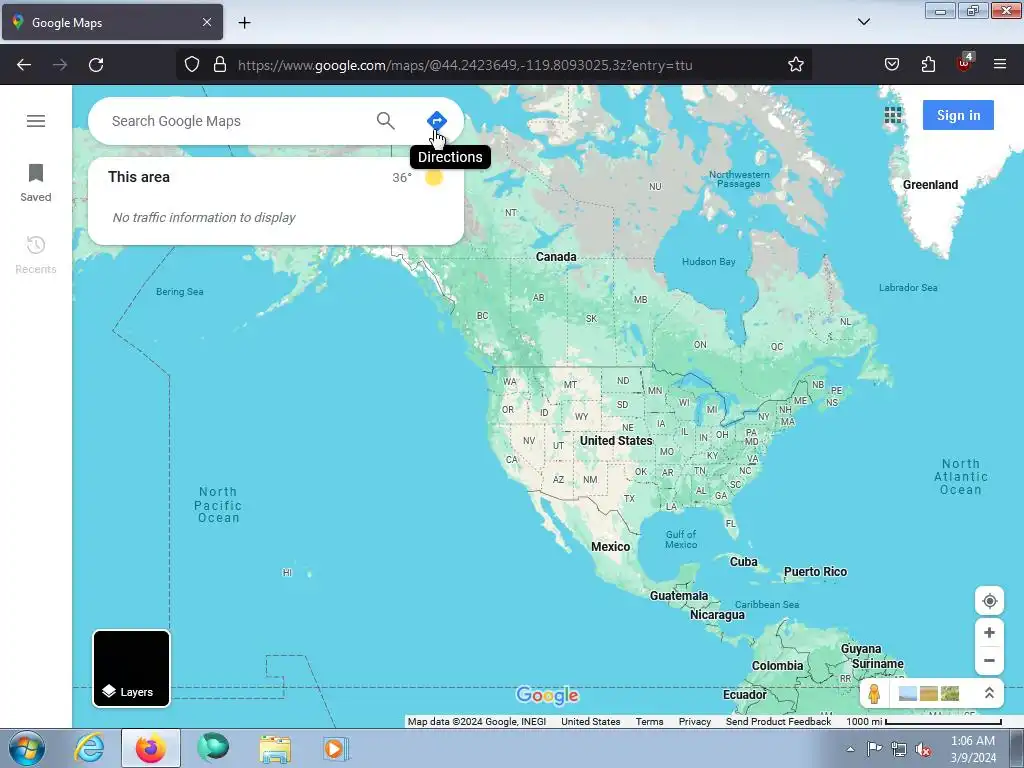
Task: Open Windows Media Player from taskbar
Action: pos(336,748)
